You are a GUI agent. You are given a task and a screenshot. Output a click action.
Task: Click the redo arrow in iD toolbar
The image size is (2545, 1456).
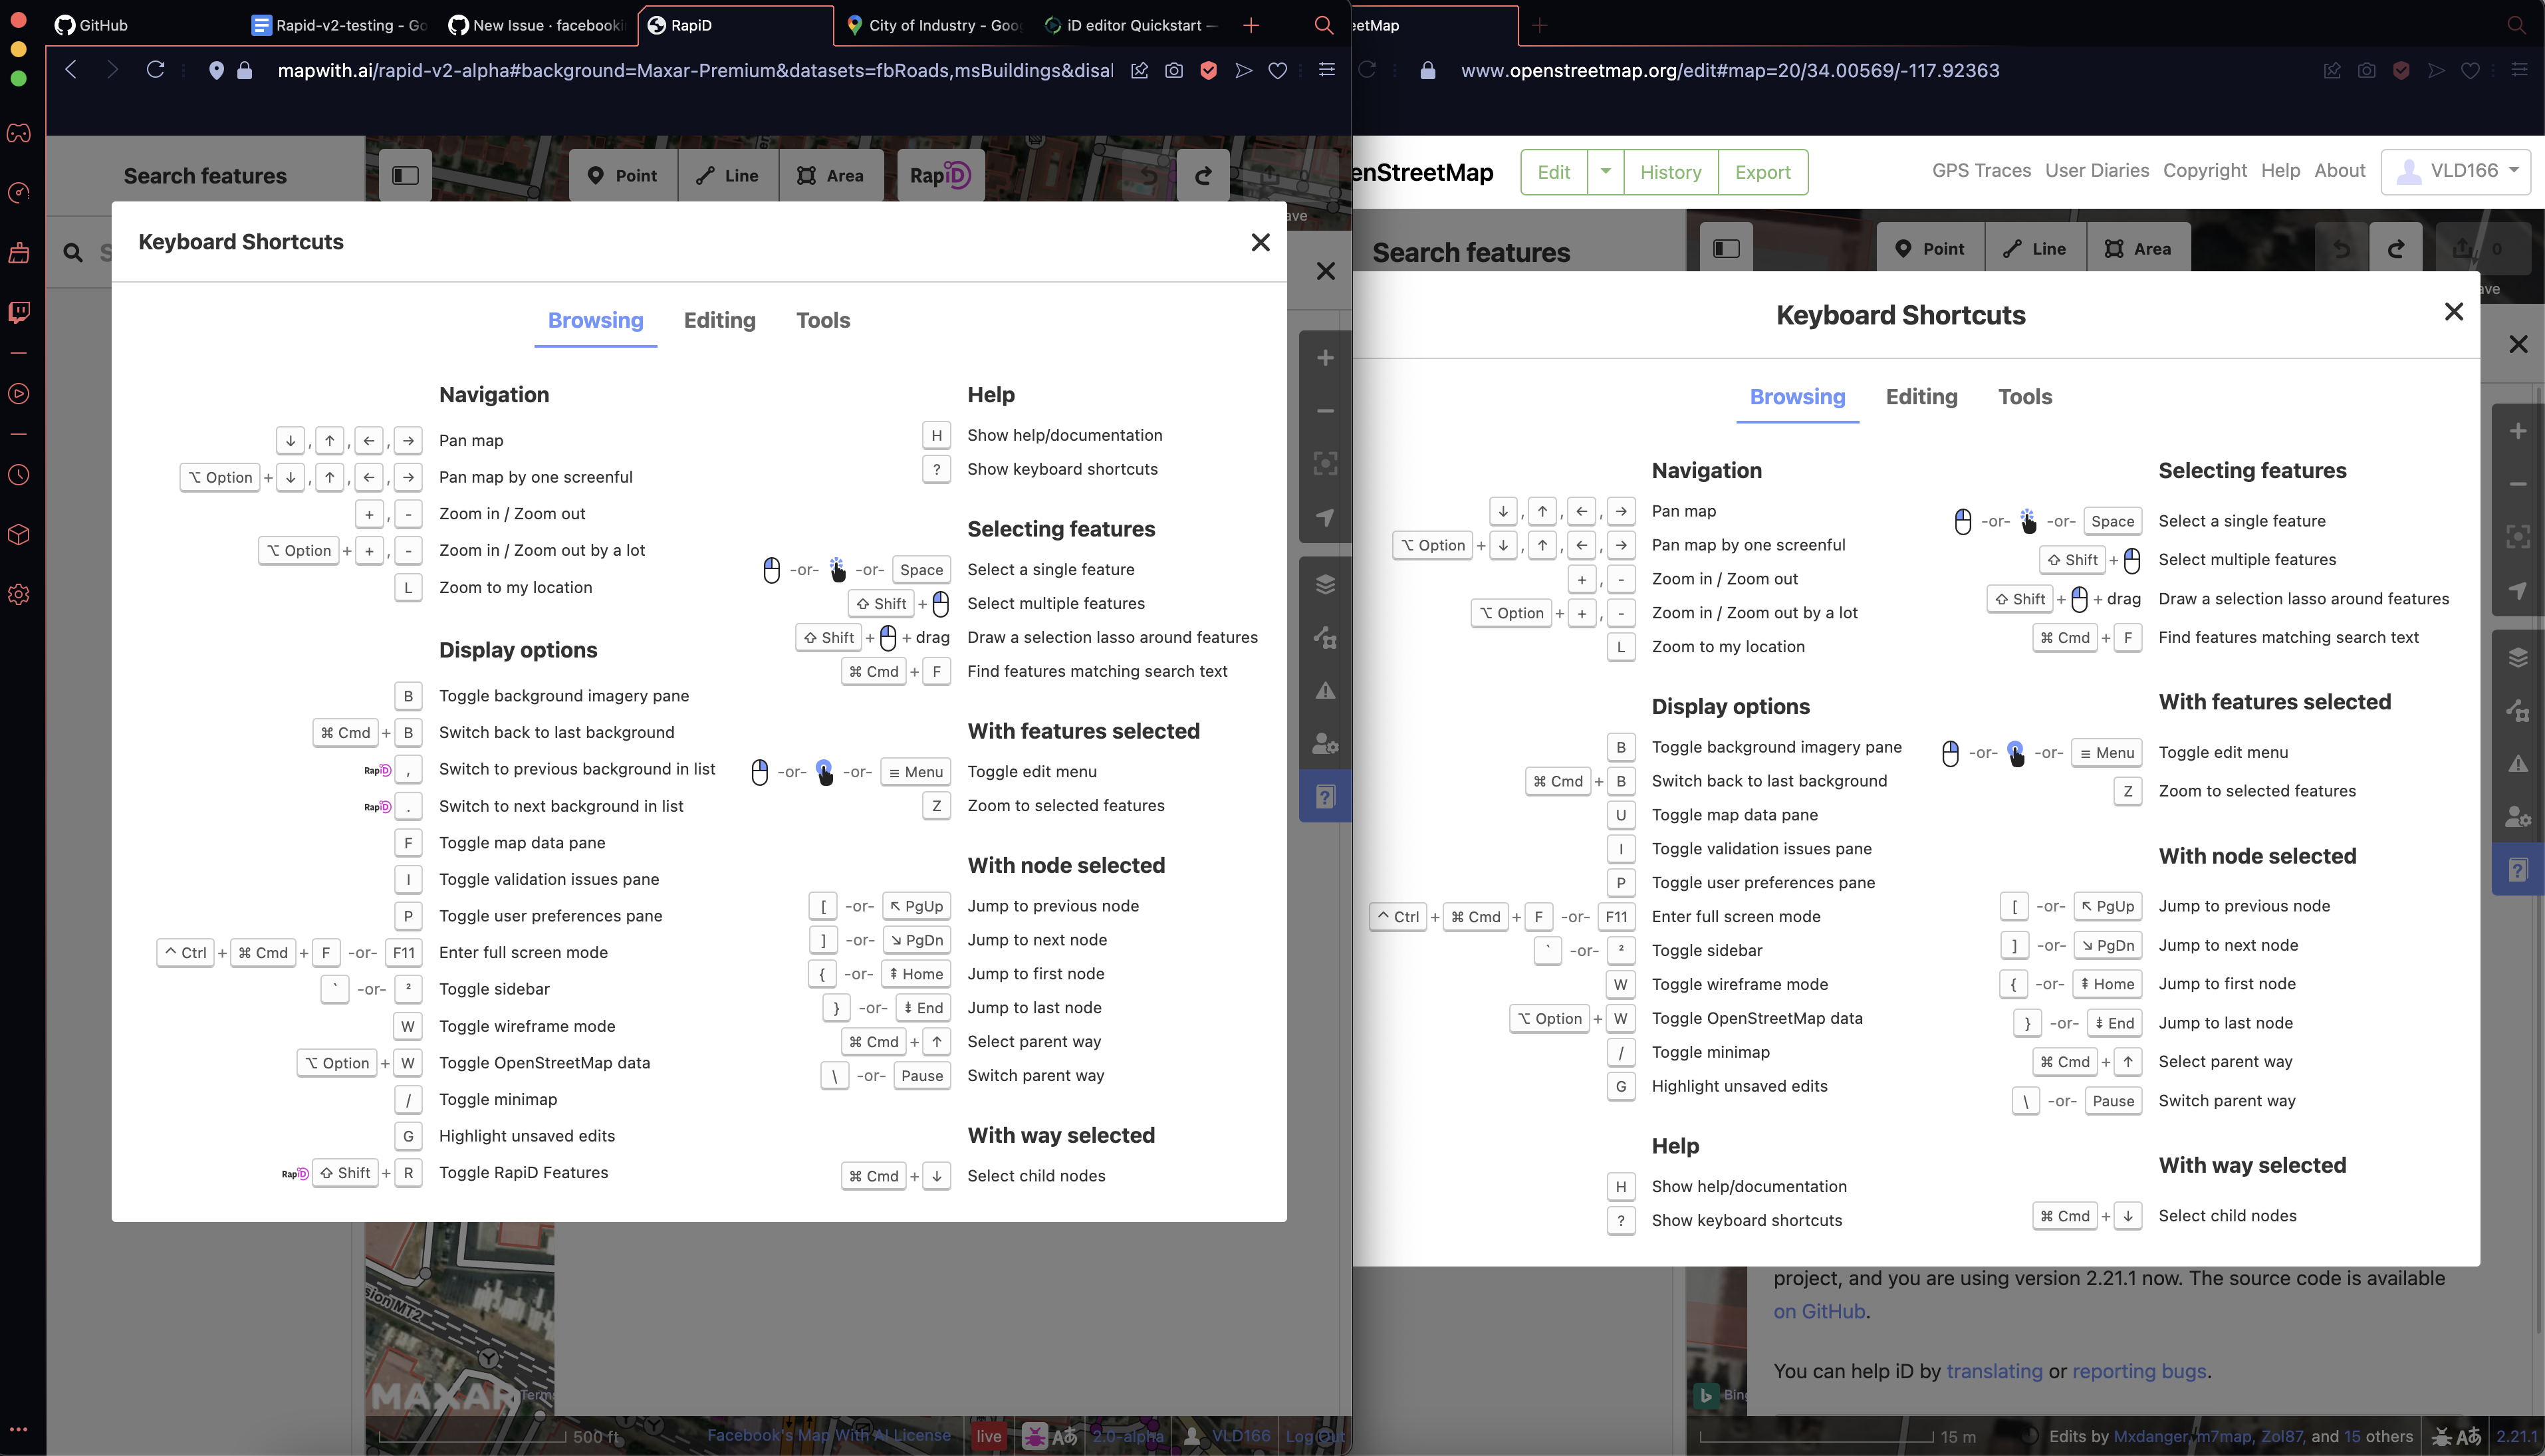point(2396,248)
